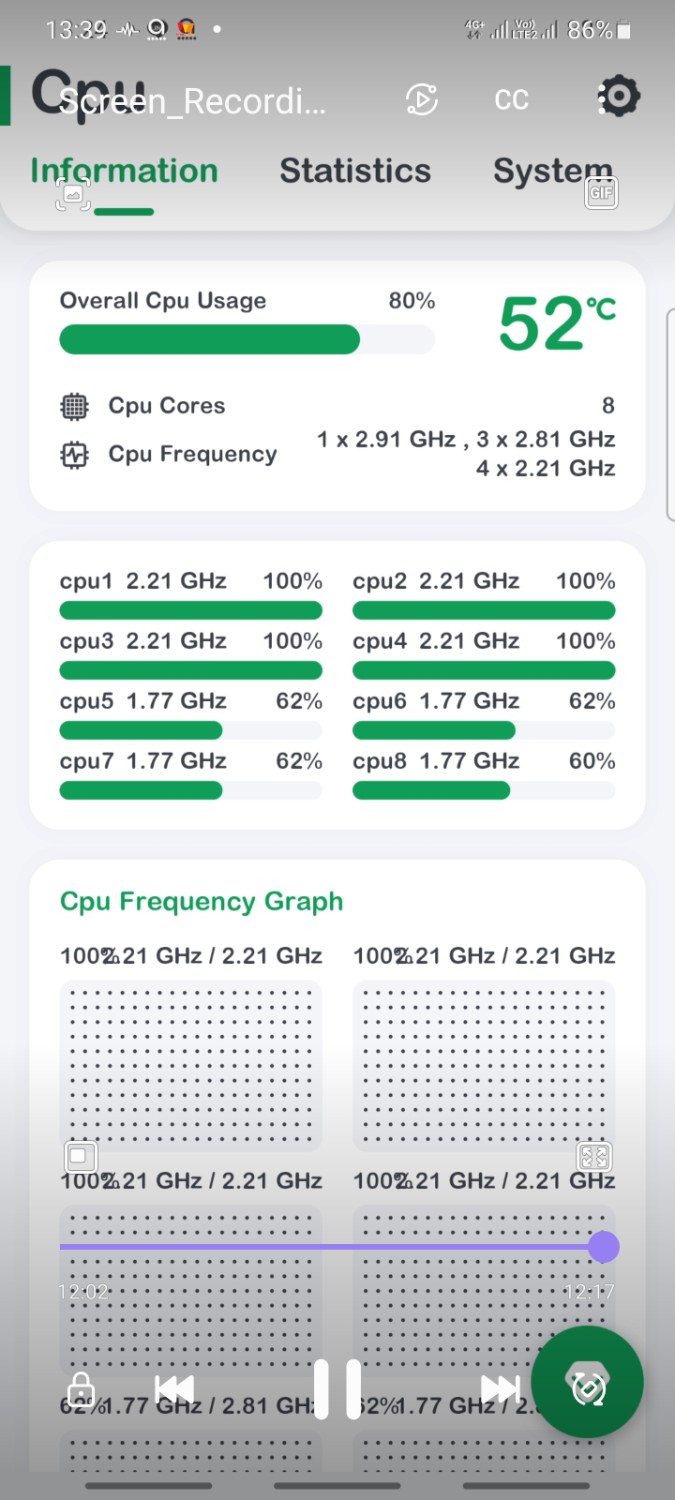Skip to the previous video
Viewport: 675px width, 1500px height.
pos(174,1389)
